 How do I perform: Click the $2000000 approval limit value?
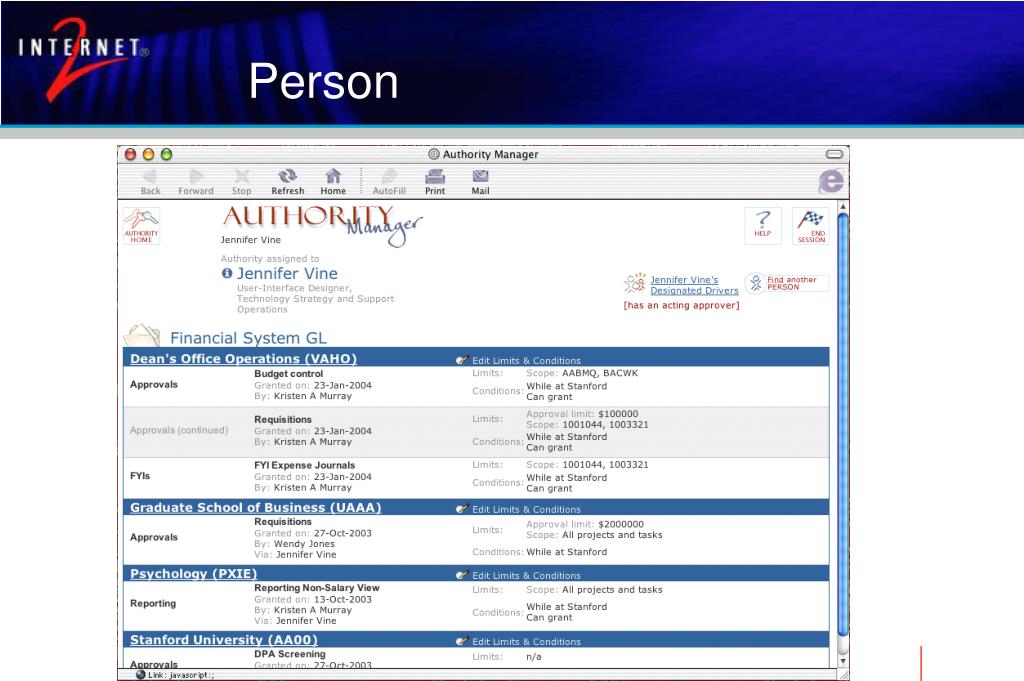pos(620,524)
